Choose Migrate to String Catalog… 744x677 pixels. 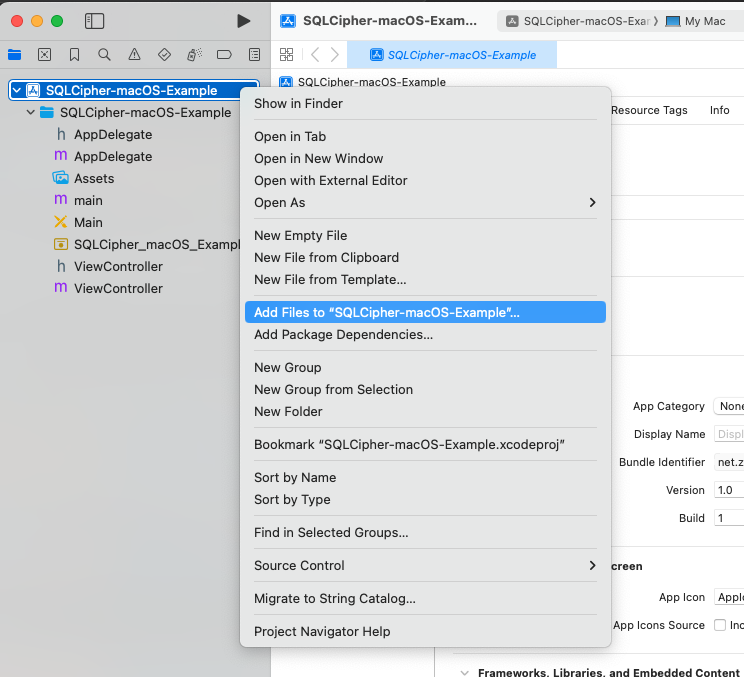(425, 598)
